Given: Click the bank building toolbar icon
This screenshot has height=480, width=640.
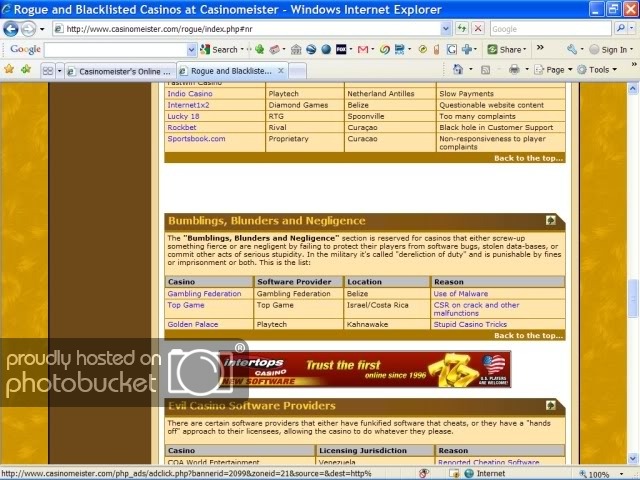Looking at the screenshot, I should point(296,50).
